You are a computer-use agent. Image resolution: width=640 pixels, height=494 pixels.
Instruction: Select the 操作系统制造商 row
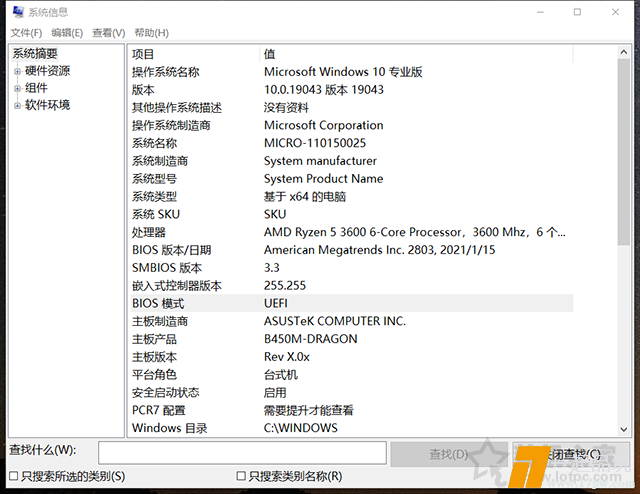point(351,125)
